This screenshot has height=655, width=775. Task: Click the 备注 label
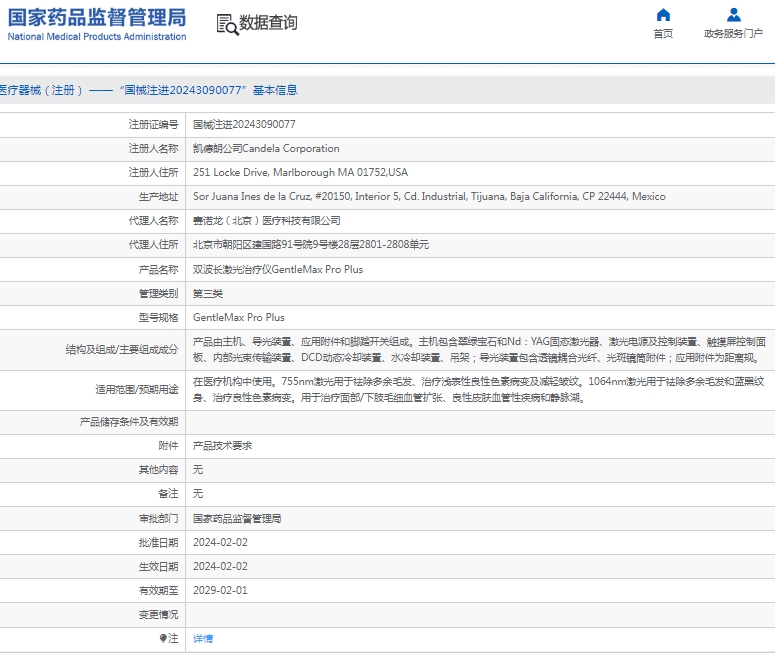(168, 493)
